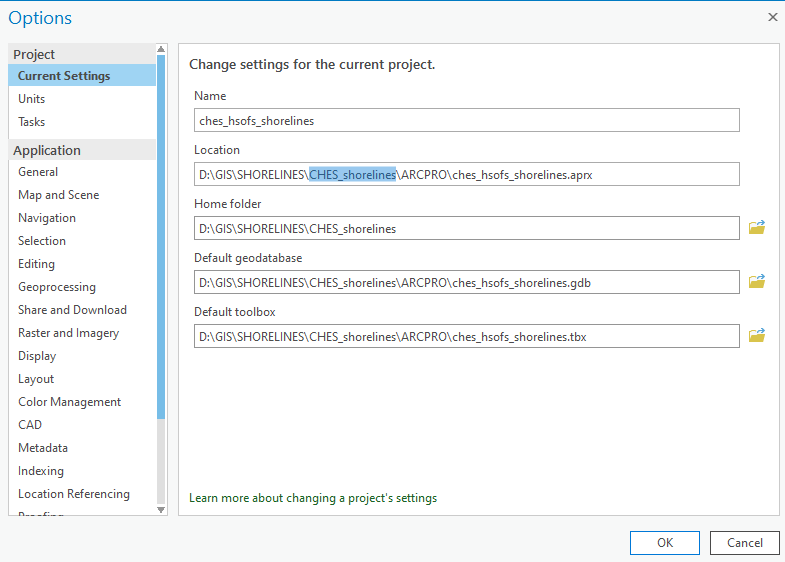Browse for the Default geodatabase
Image resolution: width=785 pixels, height=562 pixels.
tap(757, 282)
